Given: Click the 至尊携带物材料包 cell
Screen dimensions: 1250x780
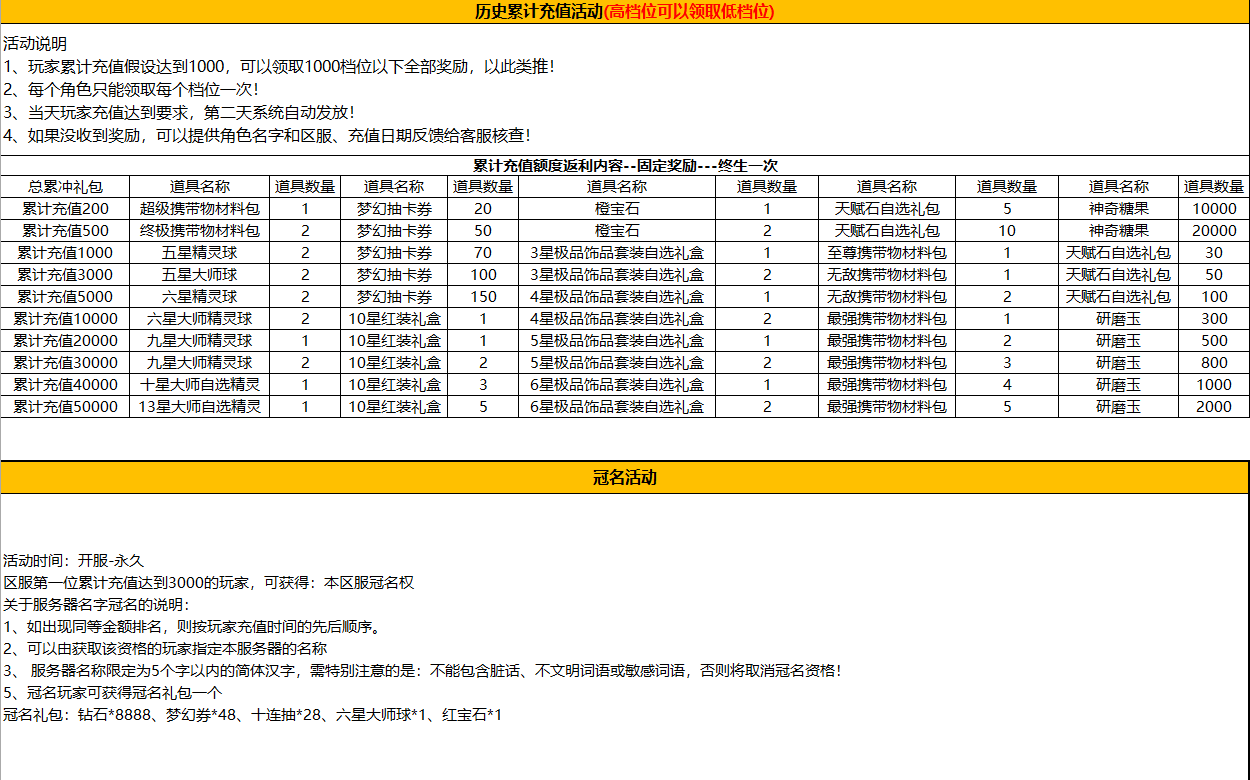Looking at the screenshot, I should (886, 253).
